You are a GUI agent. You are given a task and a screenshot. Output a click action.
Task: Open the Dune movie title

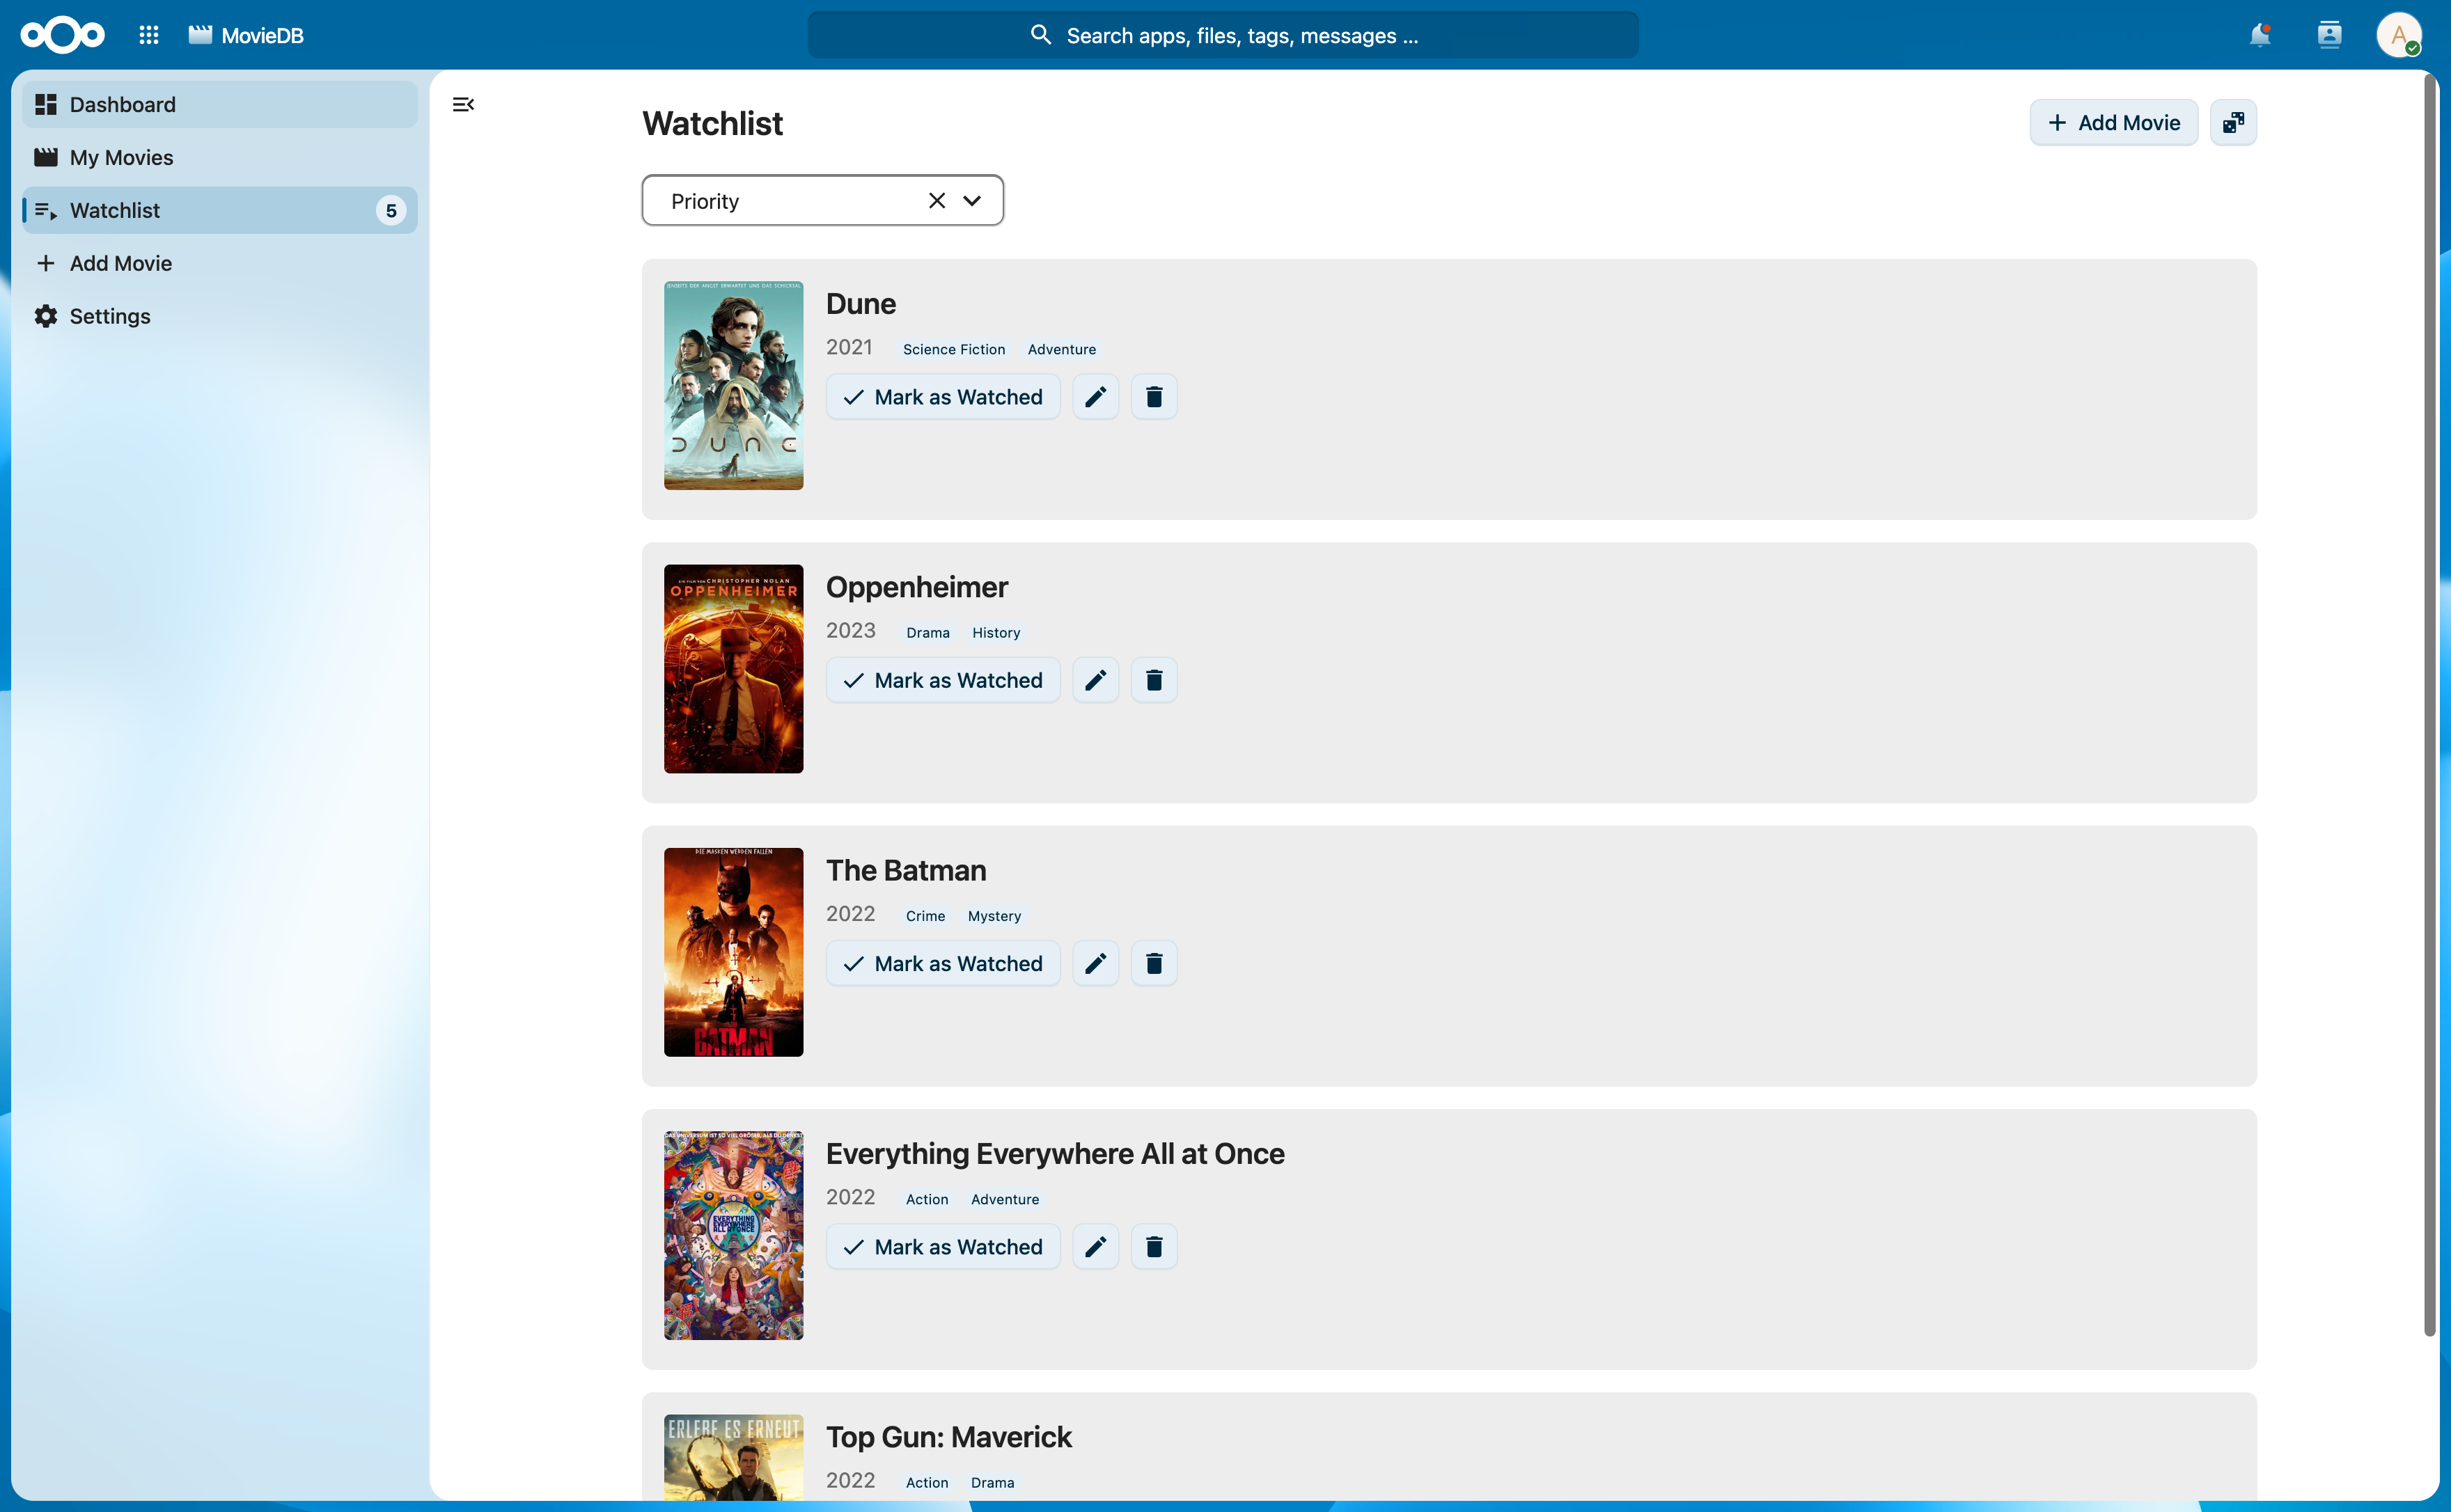[x=860, y=304]
